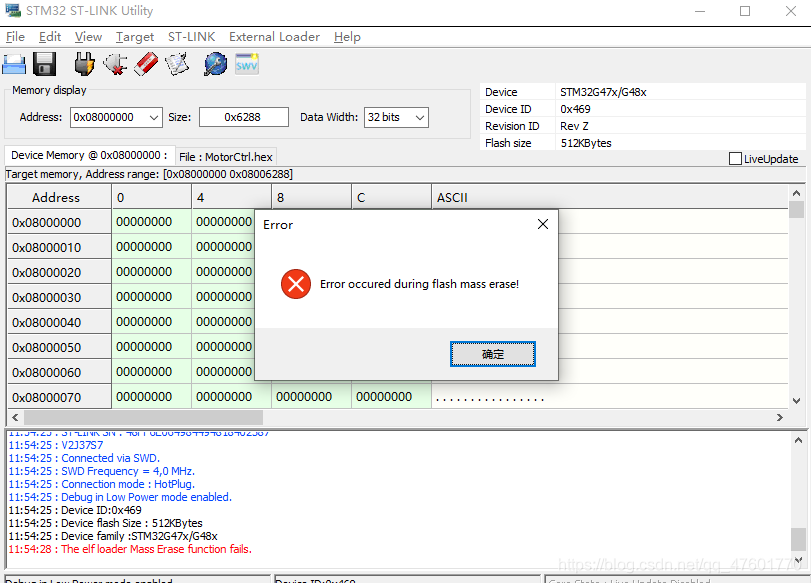This screenshot has height=583, width=811.
Task: Click the 确定 OK button
Action: 492,354
